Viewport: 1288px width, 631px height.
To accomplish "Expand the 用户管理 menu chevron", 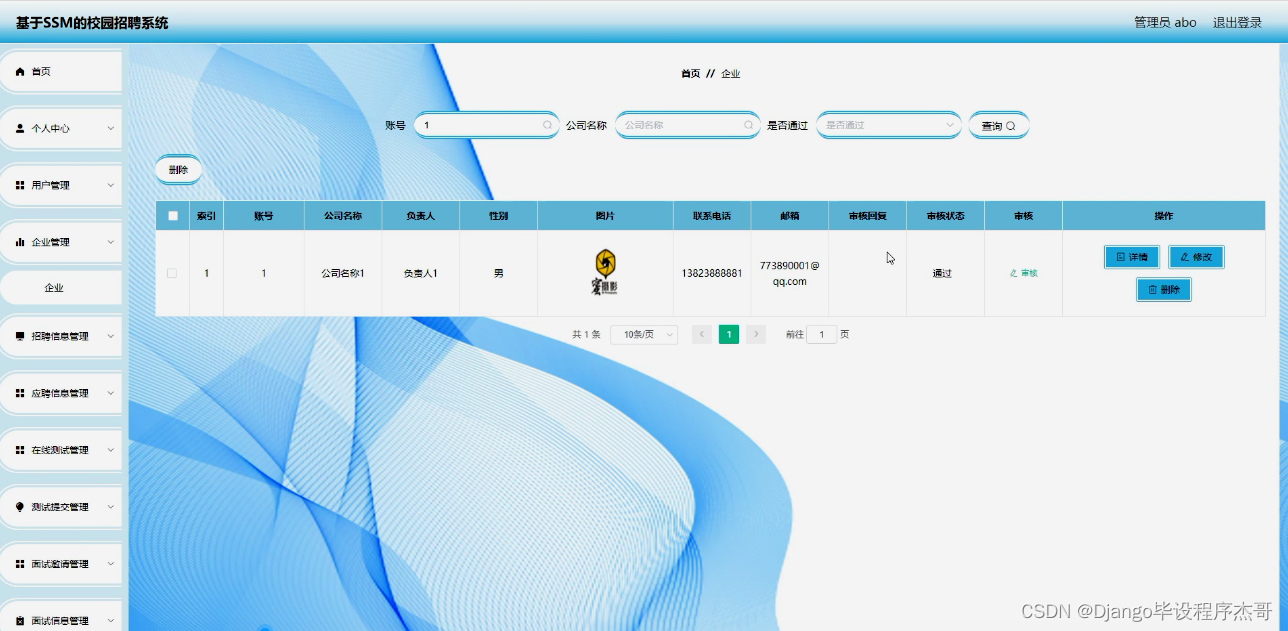I will point(111,186).
